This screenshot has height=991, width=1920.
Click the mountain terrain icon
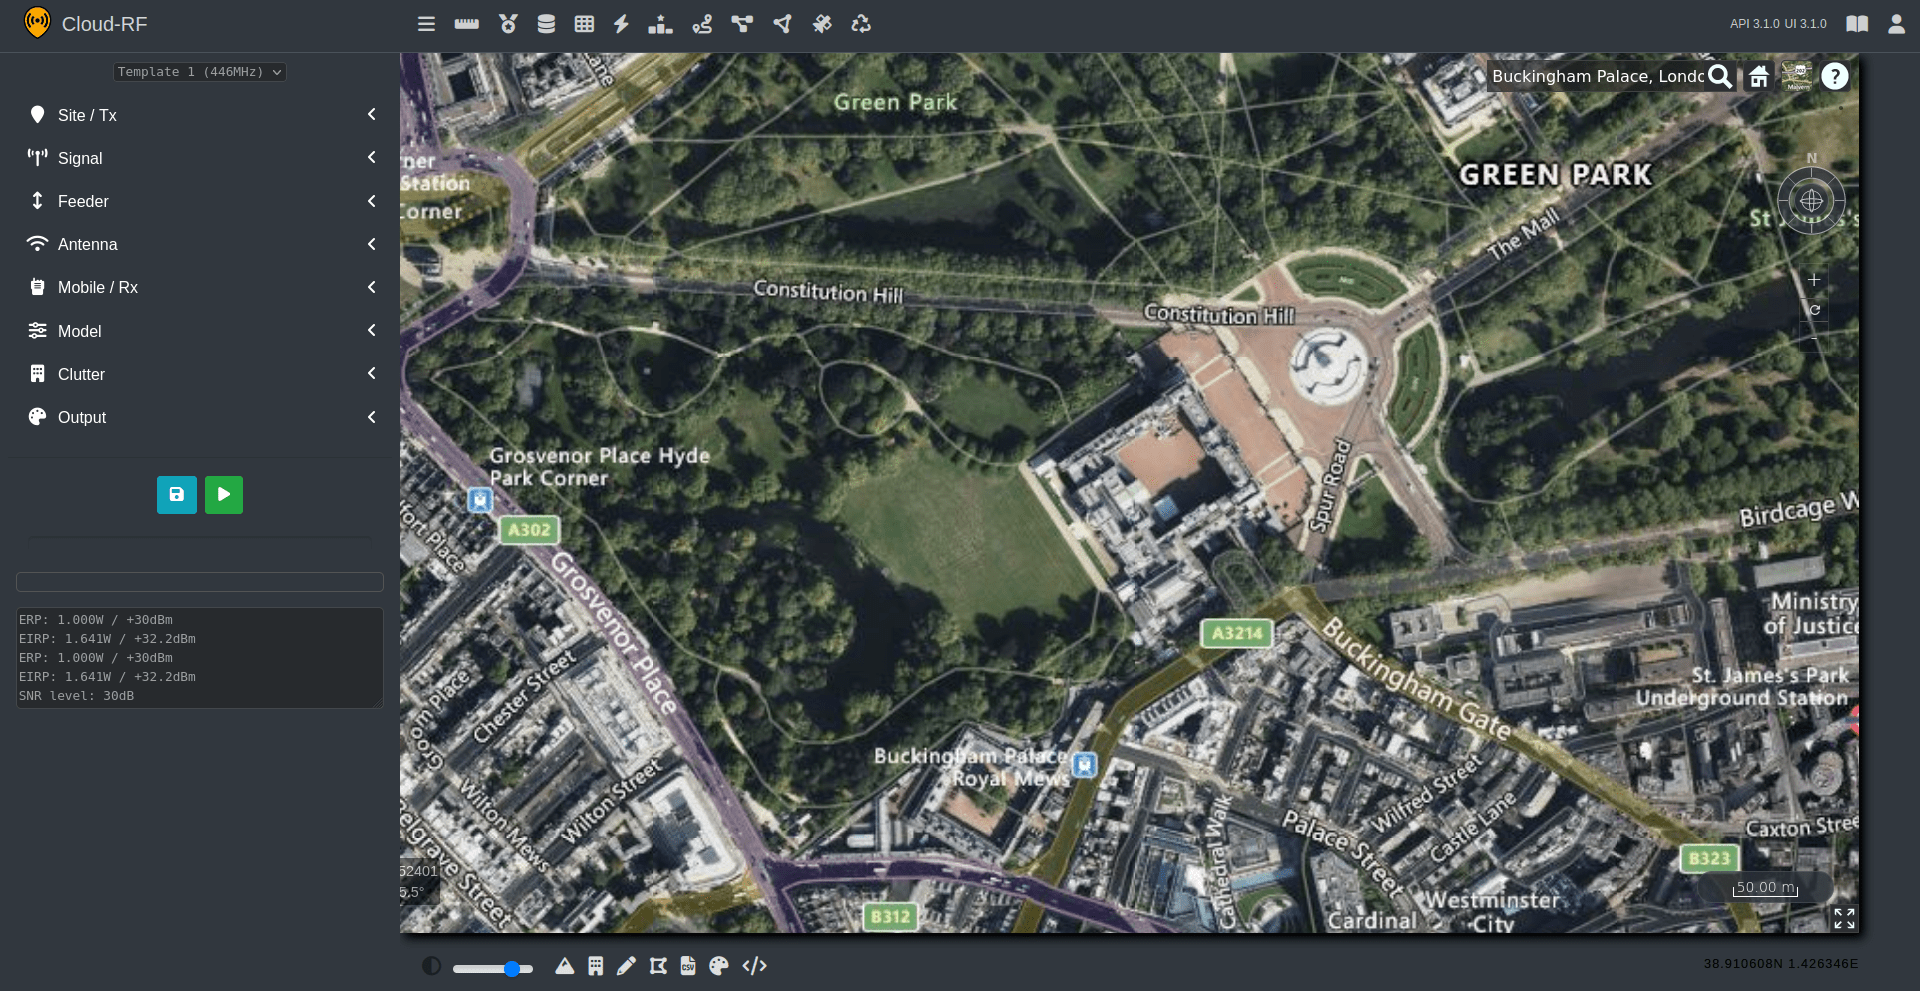565,966
